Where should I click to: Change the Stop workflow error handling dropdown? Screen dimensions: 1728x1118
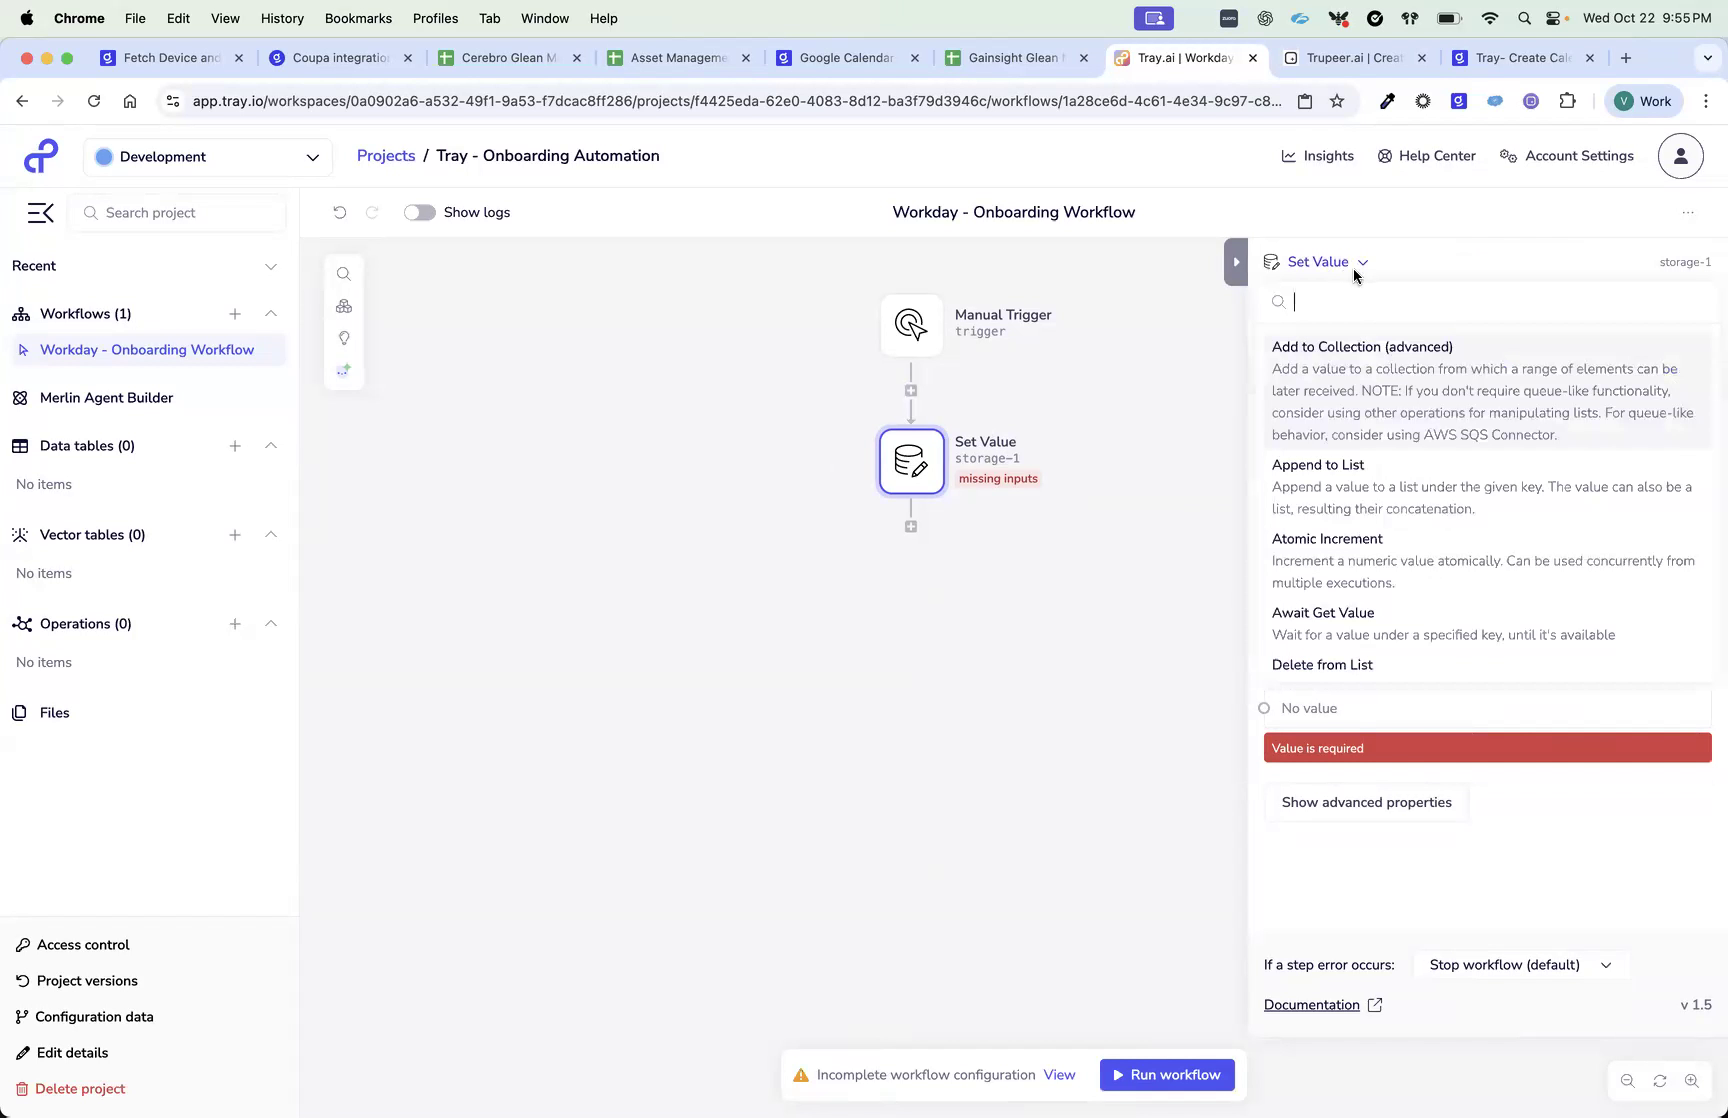click(x=1520, y=965)
